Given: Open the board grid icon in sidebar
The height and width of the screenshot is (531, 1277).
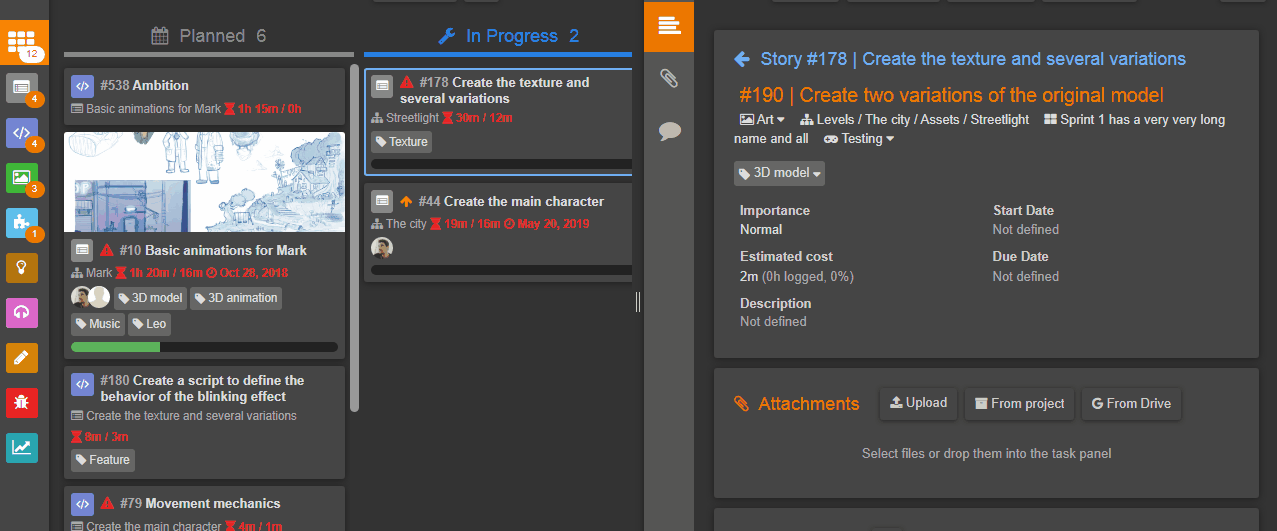Looking at the screenshot, I should click(22, 42).
